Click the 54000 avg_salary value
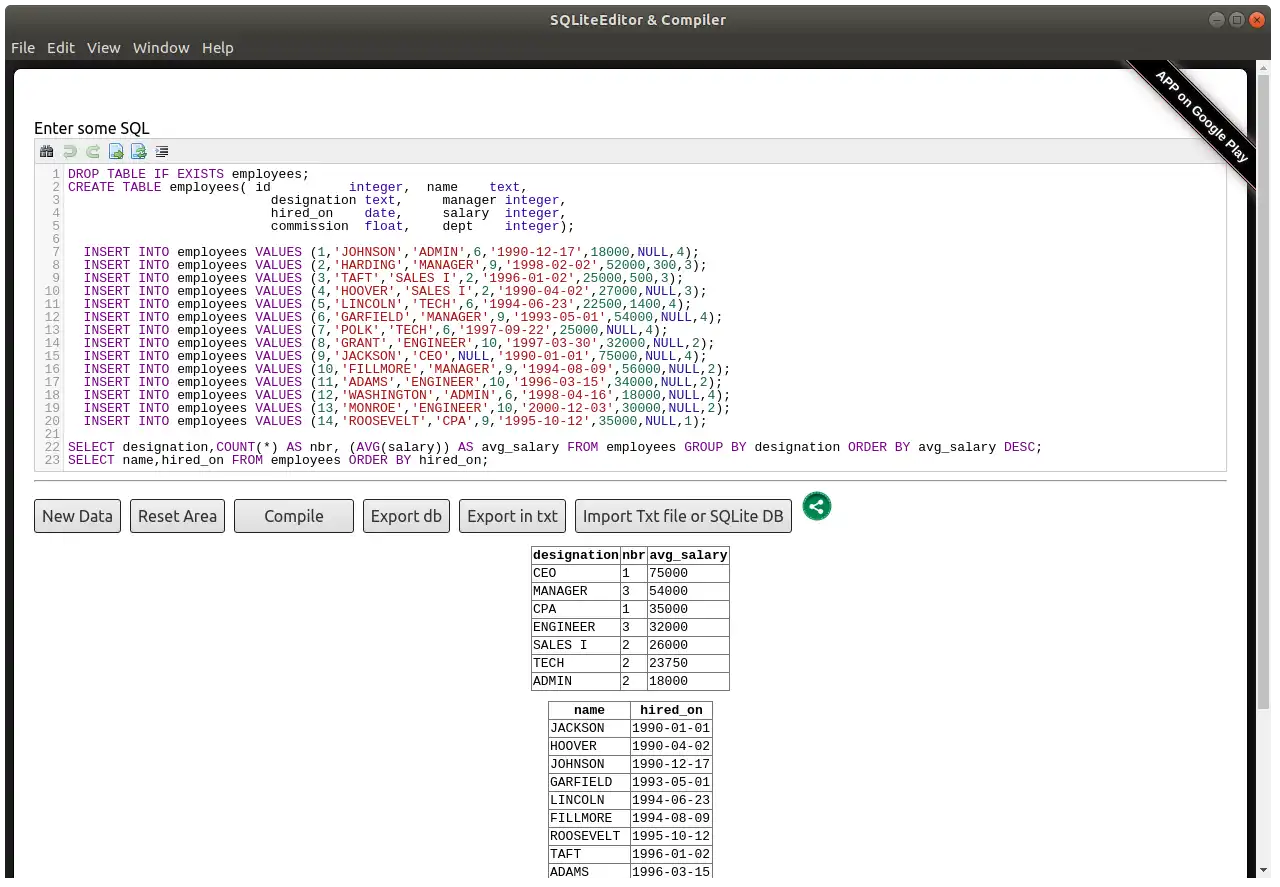The height and width of the screenshot is (887, 1280). pos(688,591)
